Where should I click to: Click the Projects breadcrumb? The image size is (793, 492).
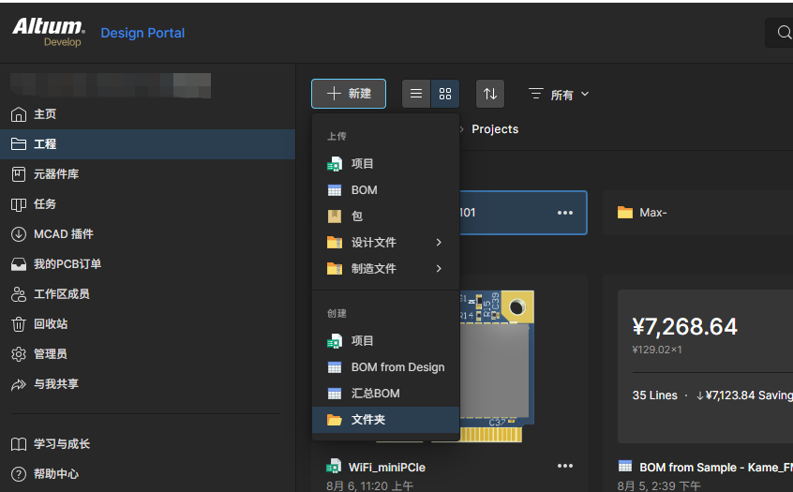(495, 129)
